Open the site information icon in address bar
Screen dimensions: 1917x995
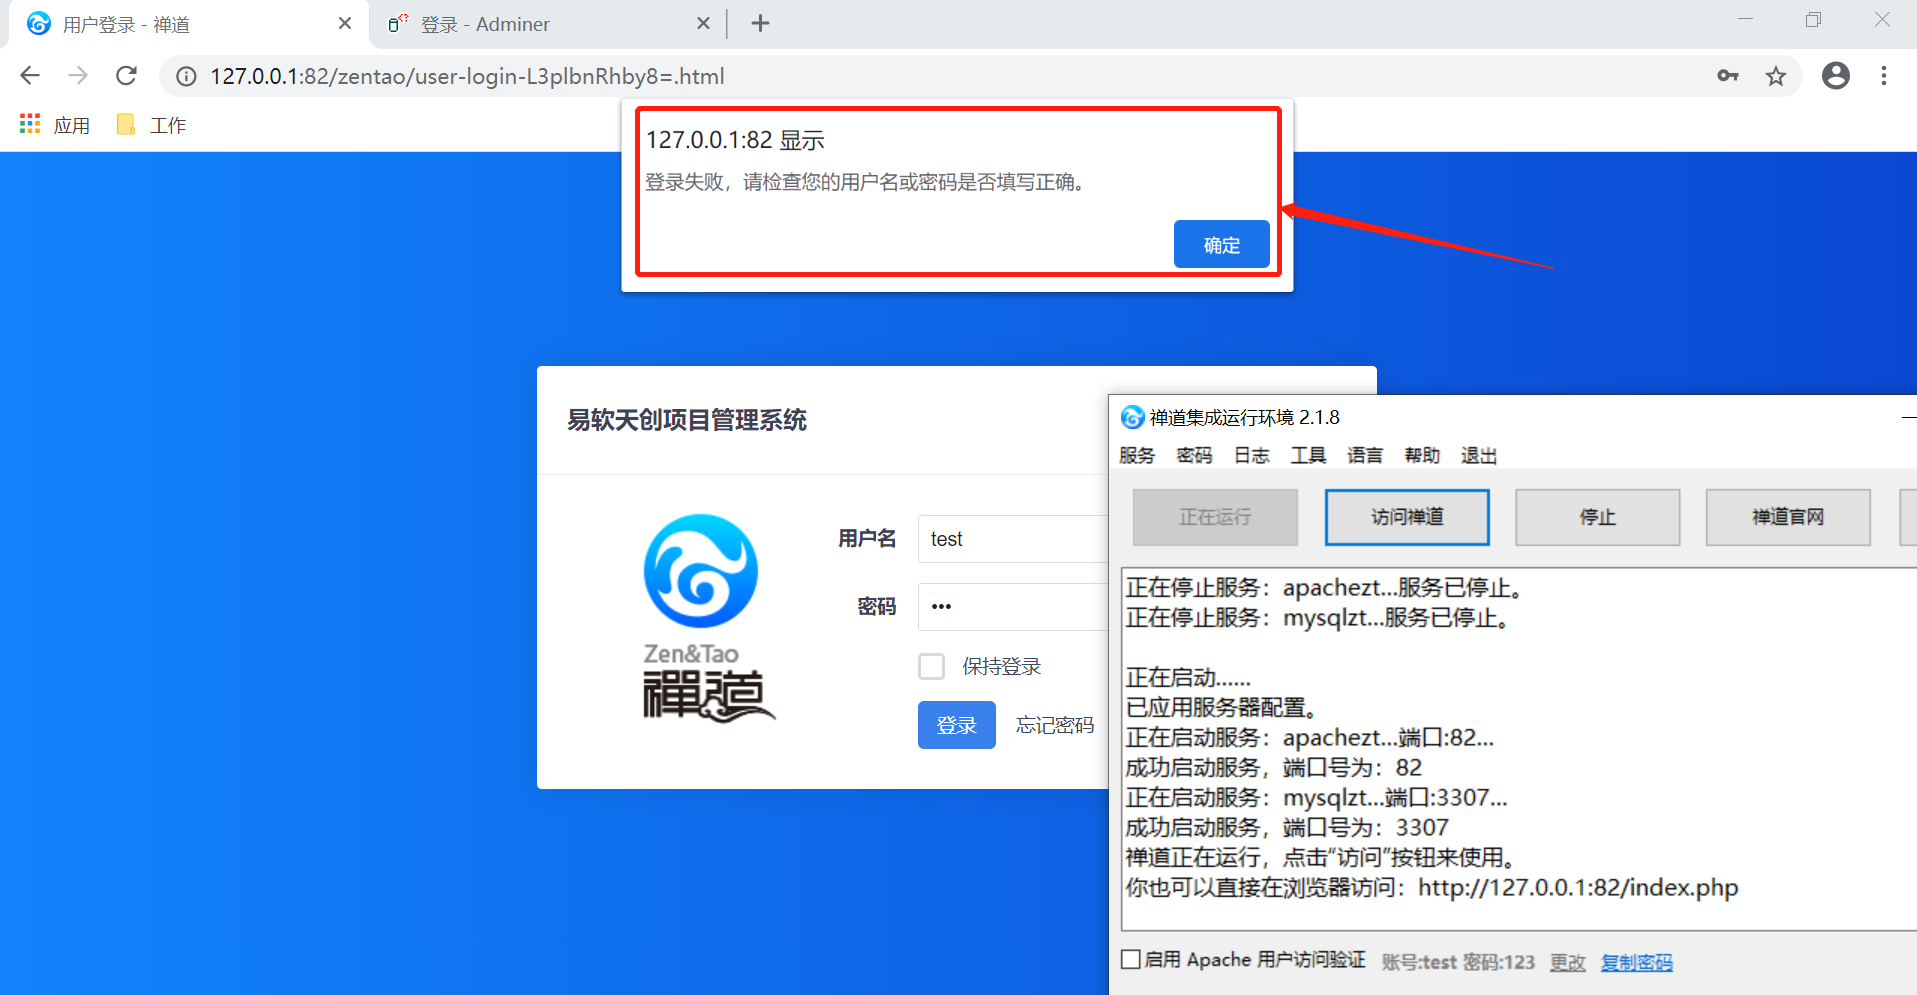pyautogui.click(x=187, y=76)
